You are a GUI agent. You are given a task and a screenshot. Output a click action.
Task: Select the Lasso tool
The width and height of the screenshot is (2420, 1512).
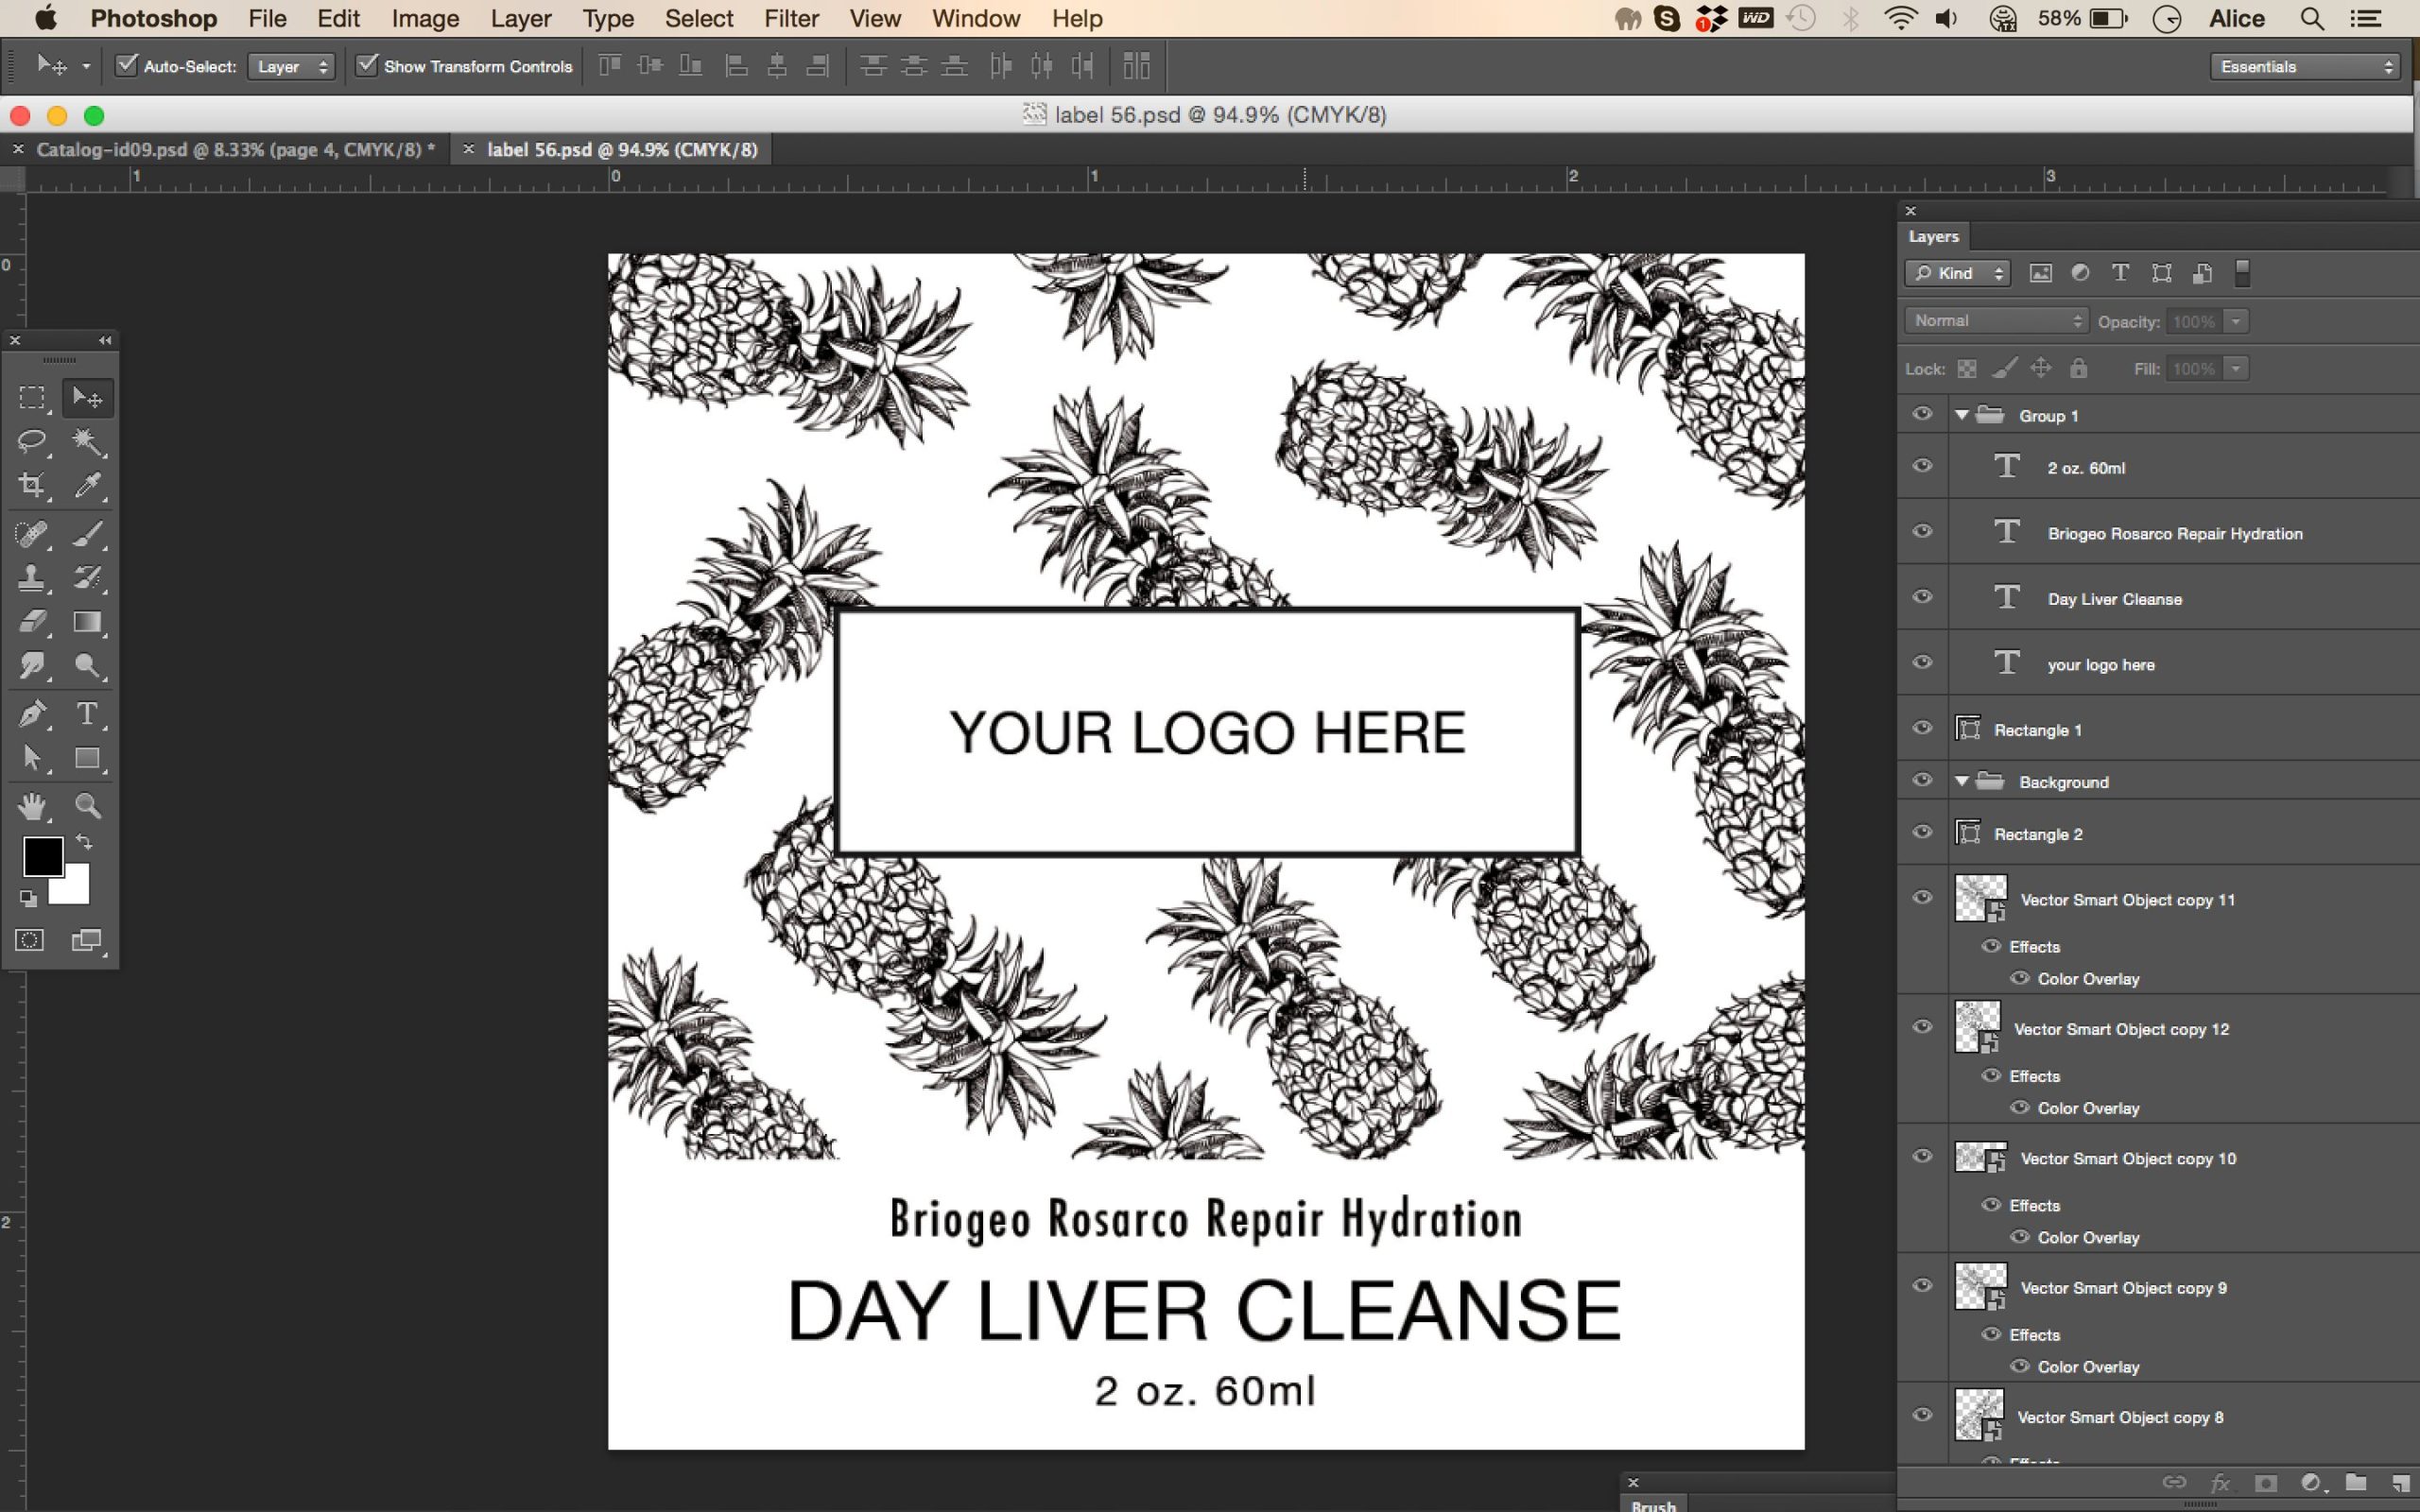pos(32,442)
